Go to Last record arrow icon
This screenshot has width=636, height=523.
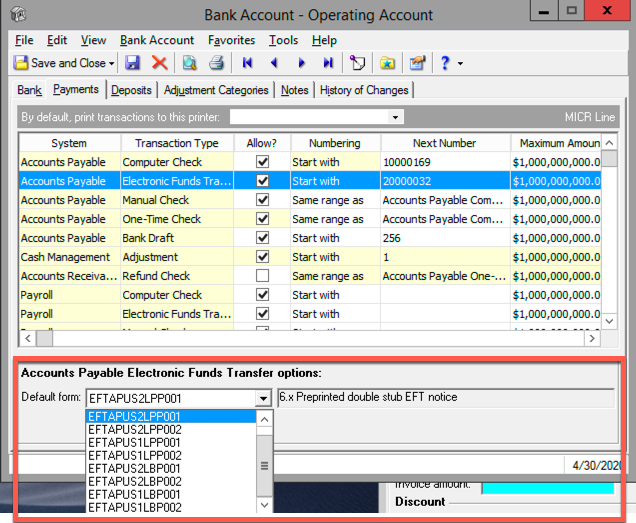(328, 63)
